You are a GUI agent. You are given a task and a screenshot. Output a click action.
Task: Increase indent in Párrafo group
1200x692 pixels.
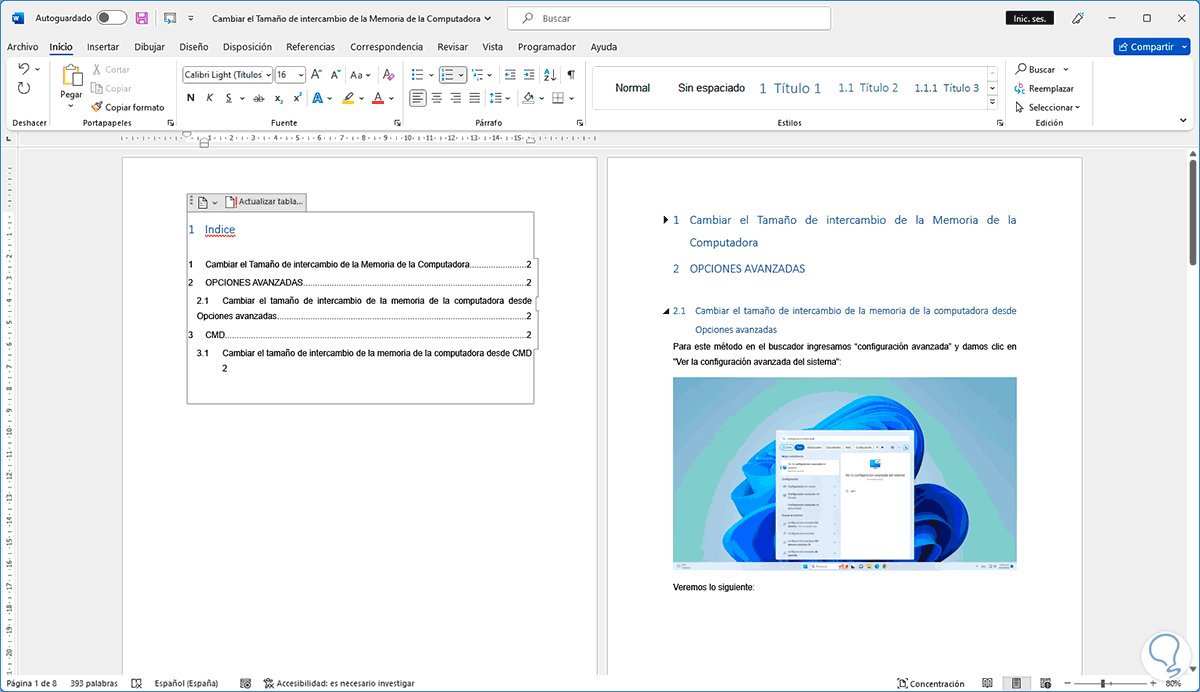[527, 75]
